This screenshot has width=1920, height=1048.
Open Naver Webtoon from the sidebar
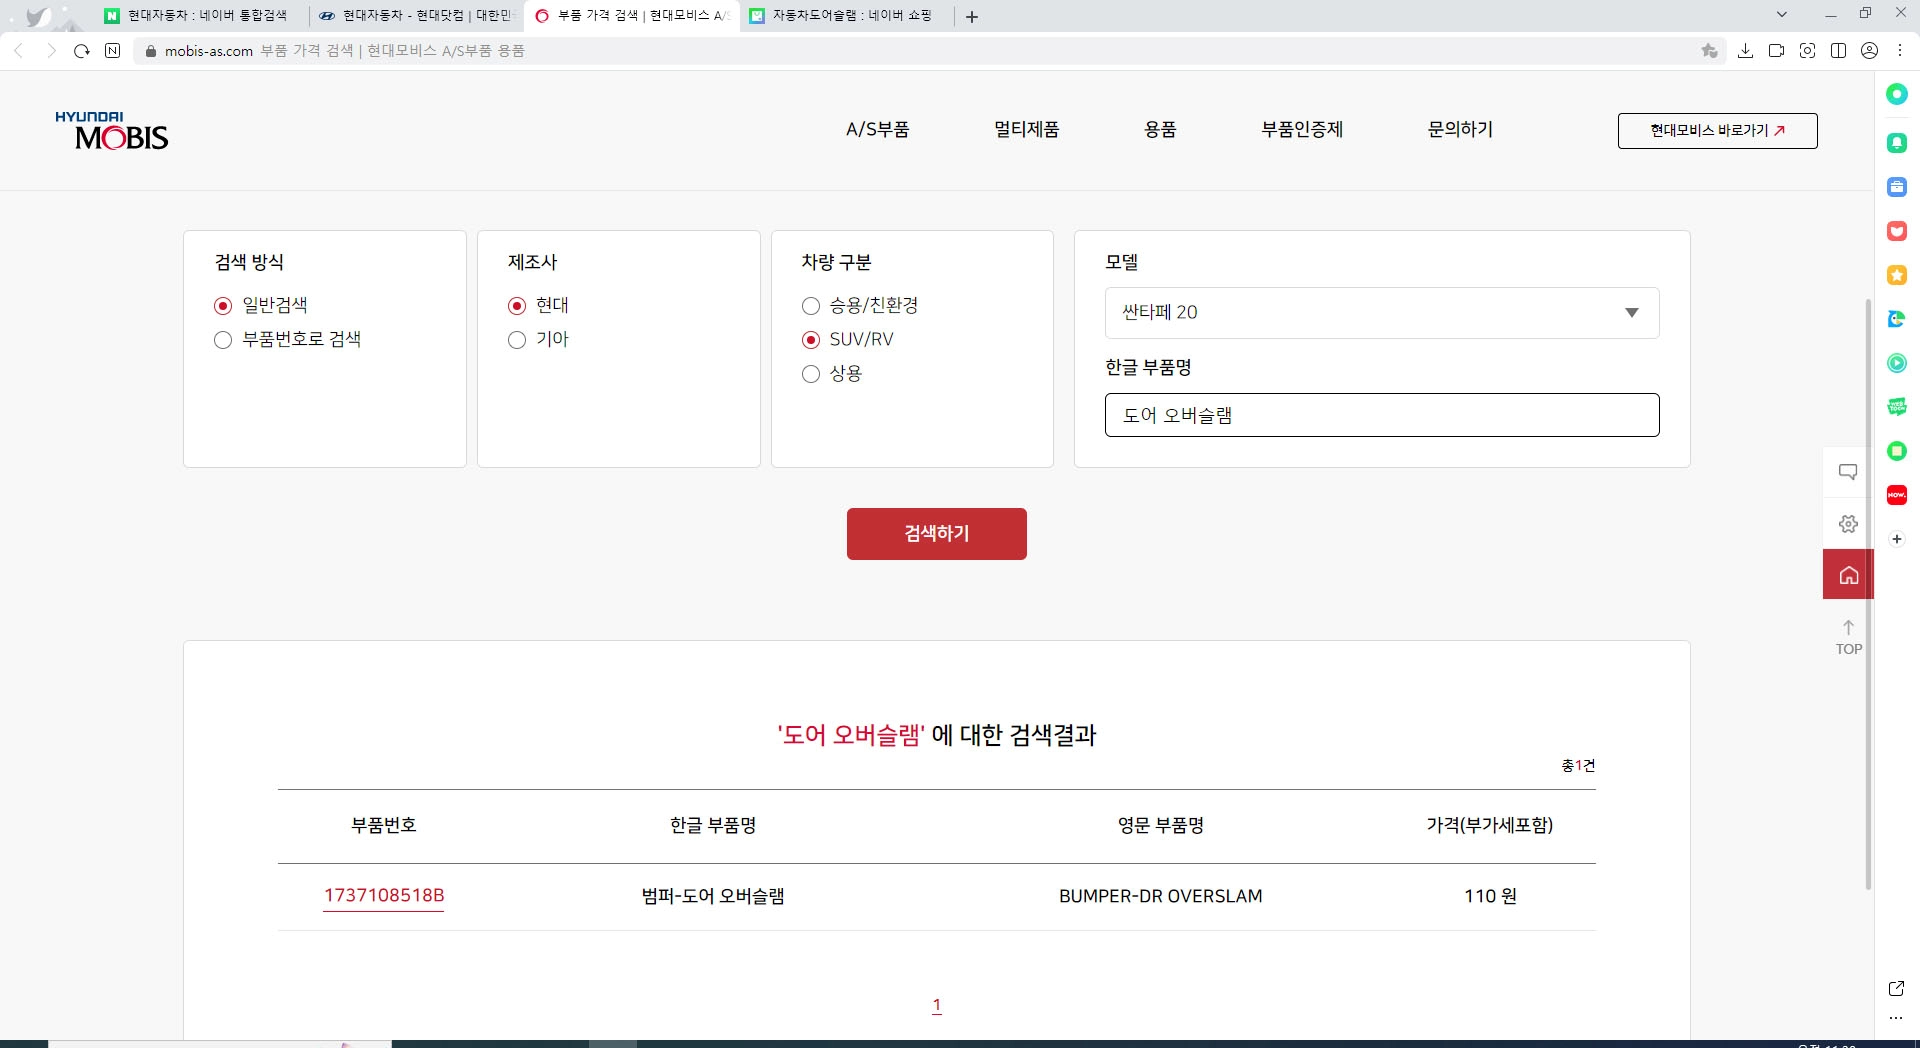click(1897, 406)
